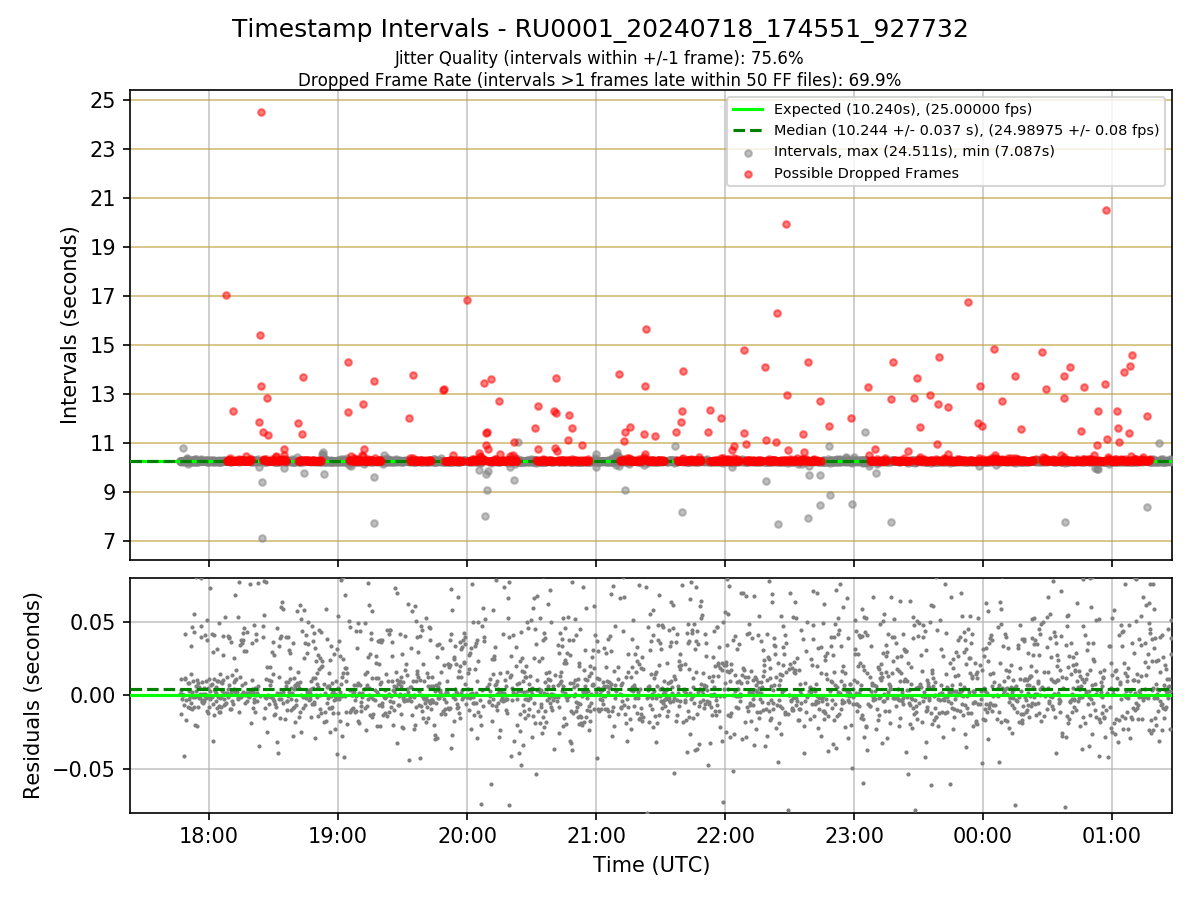The width and height of the screenshot is (1200, 900).
Task: Click the Median (10.244 +/- 0.037 s) legend entry
Action: coord(966,130)
